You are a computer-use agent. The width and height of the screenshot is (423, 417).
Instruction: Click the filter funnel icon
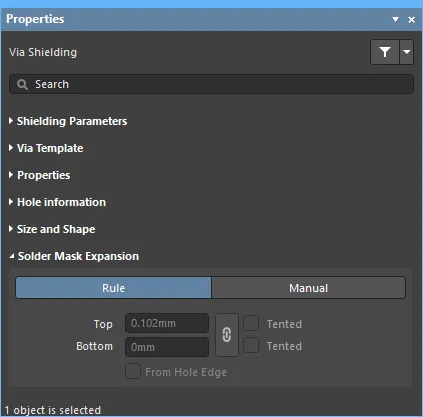(385, 52)
